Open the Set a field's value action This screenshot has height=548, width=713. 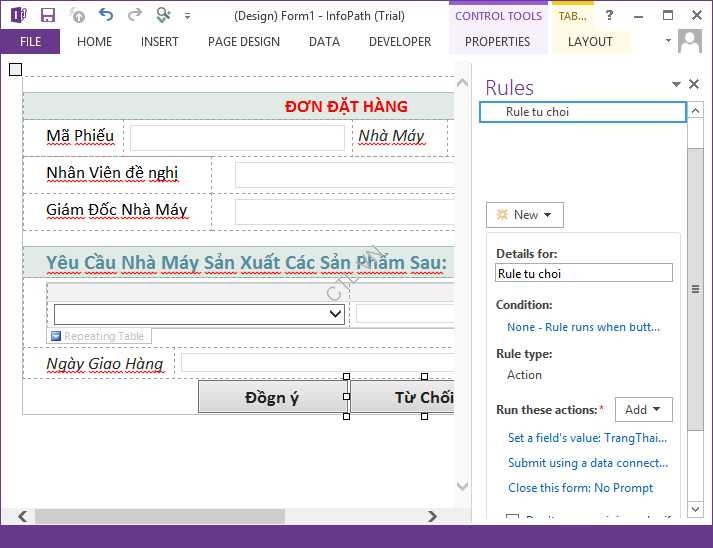tap(587, 438)
